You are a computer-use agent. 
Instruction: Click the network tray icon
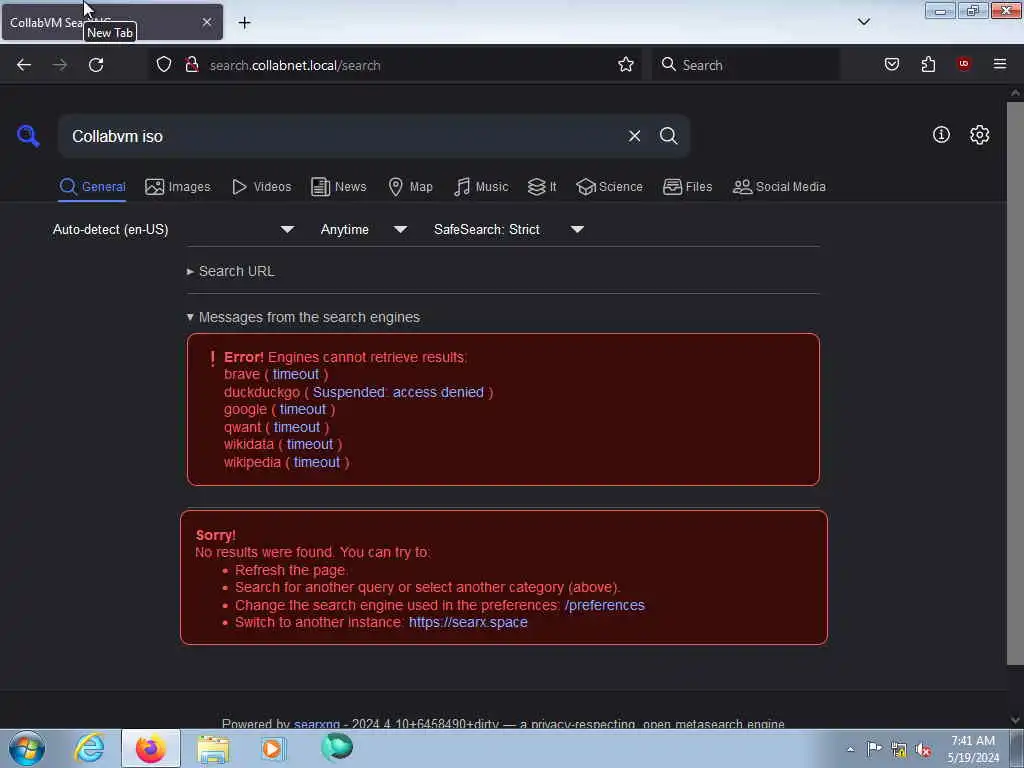click(899, 750)
